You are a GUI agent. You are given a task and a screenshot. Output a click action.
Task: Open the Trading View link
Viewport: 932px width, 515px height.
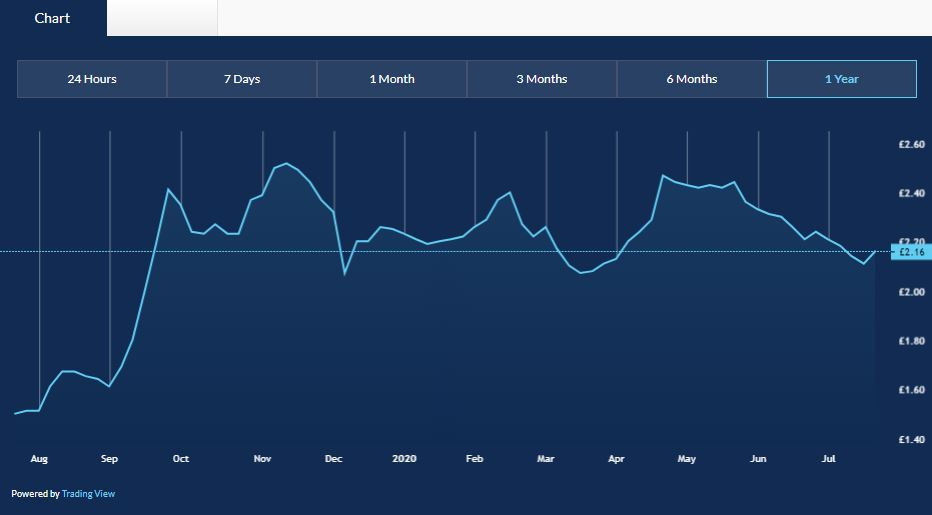coord(89,494)
